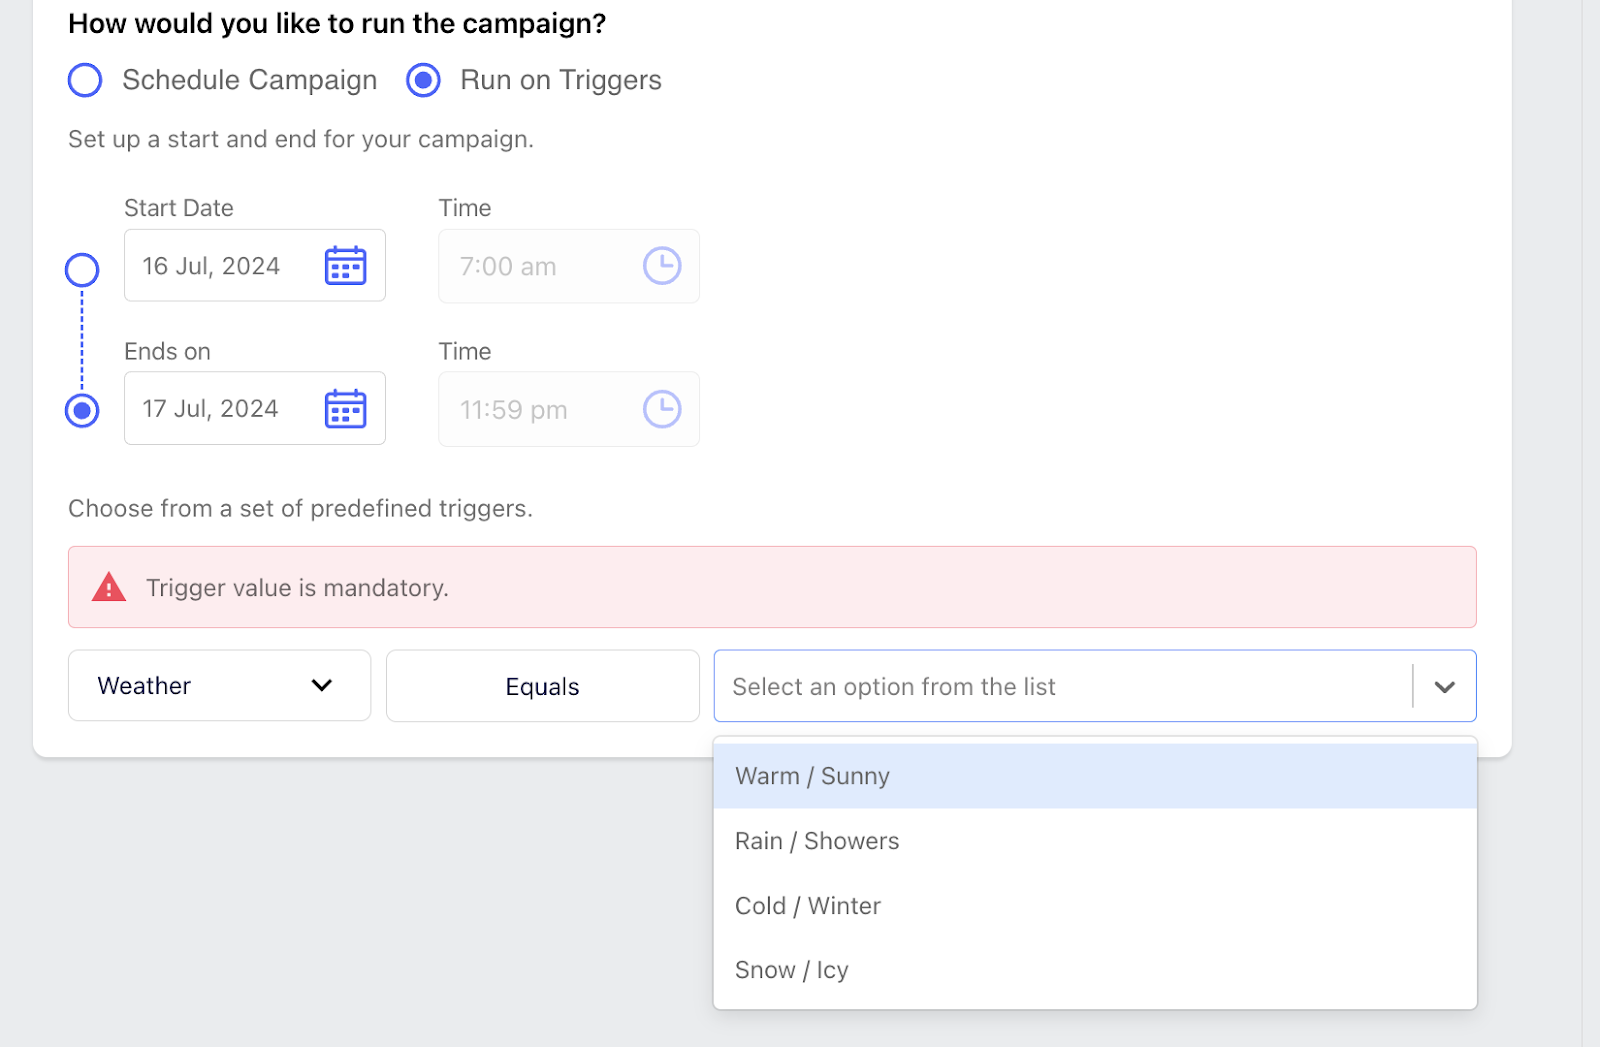Select the Schedule Campaign radio button
Viewport: 1600px width, 1047px height.
pyautogui.click(x=85, y=80)
